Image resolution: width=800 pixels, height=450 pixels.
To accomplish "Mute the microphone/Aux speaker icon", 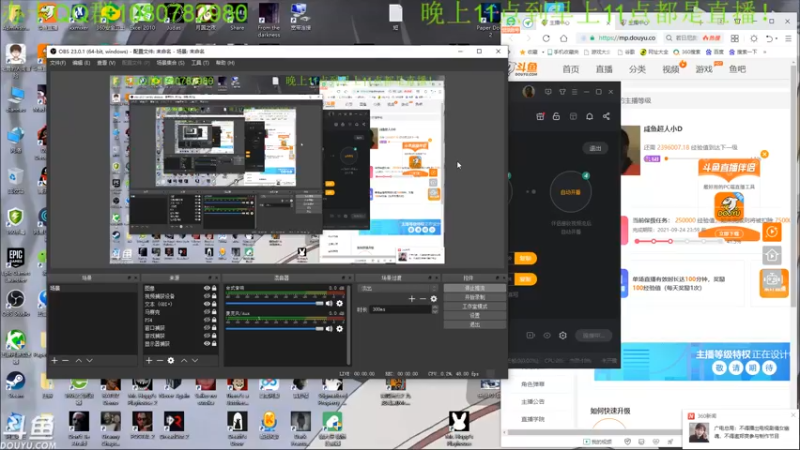I will click(x=329, y=329).
